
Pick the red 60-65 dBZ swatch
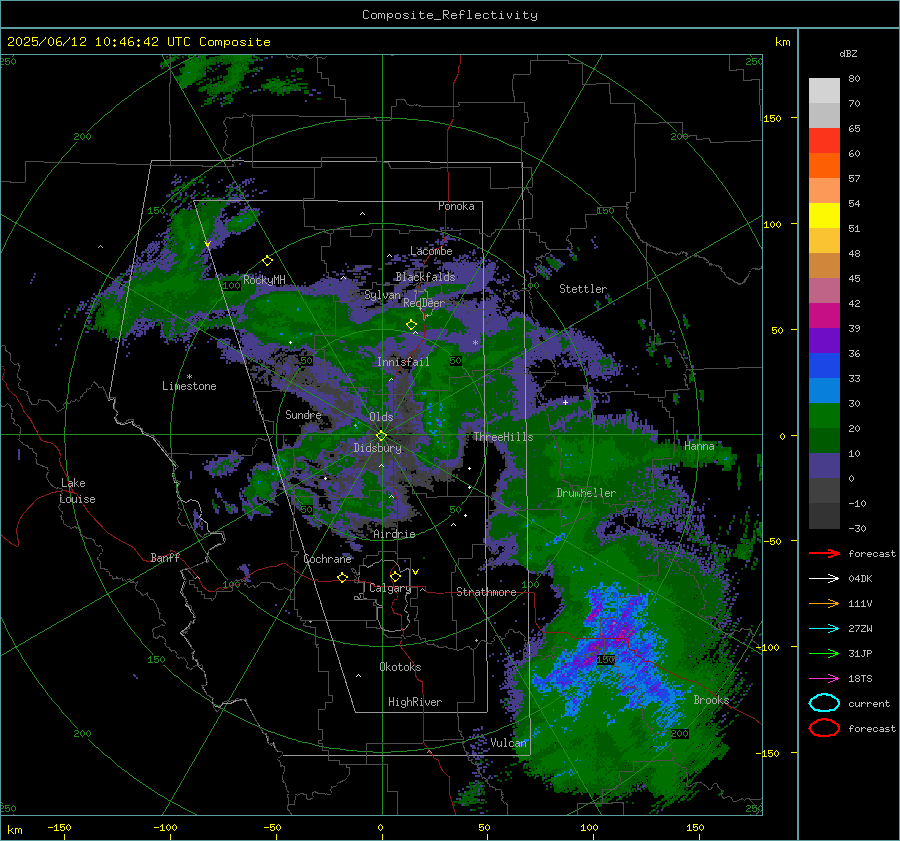coord(824,141)
